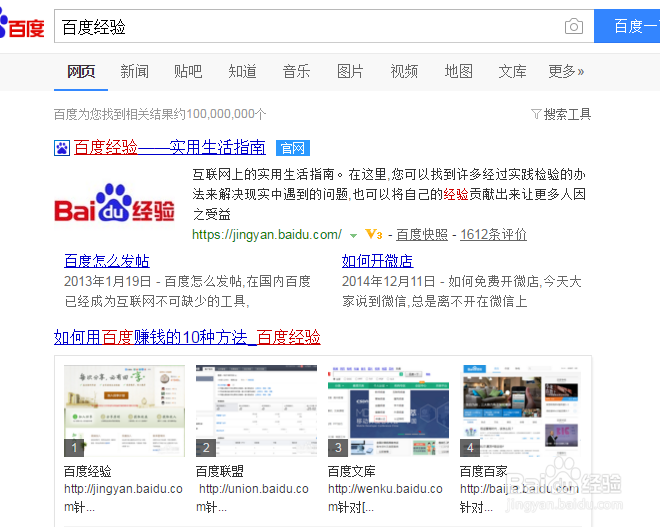Open 搜索工具 search tools
Viewport: 660px width, 527px height.
click(x=567, y=114)
